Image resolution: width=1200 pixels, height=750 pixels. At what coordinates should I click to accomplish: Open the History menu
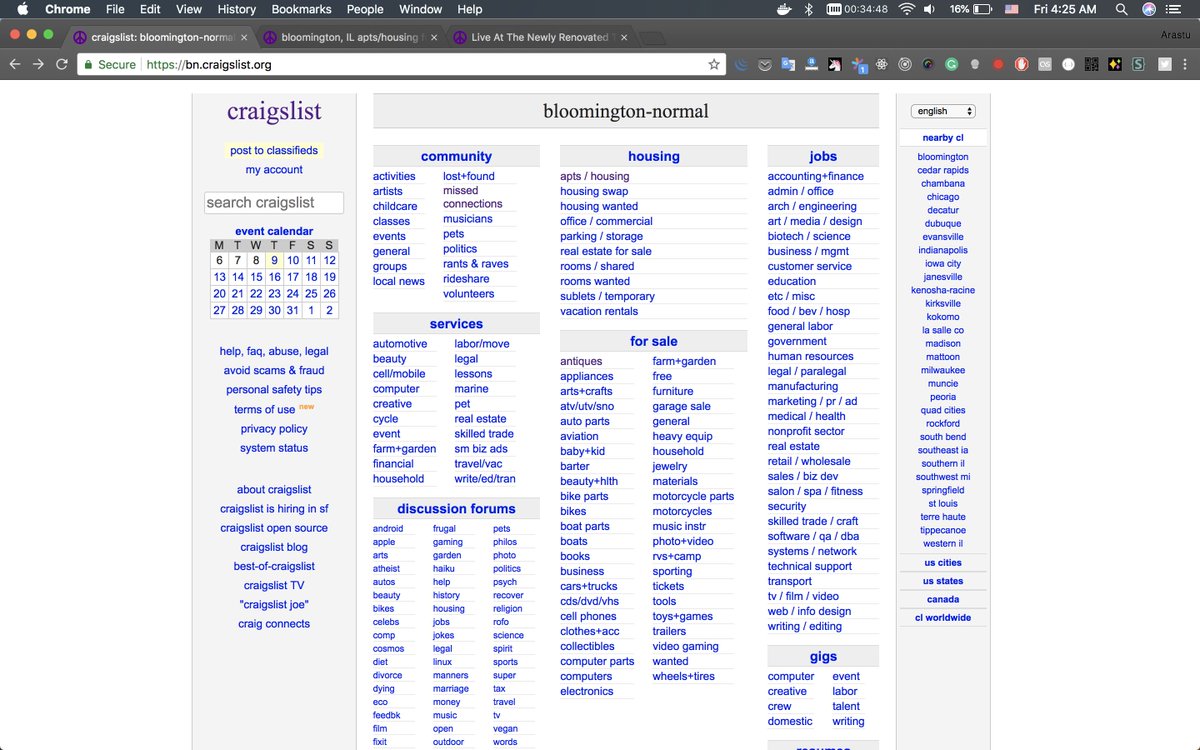pyautogui.click(x=237, y=9)
